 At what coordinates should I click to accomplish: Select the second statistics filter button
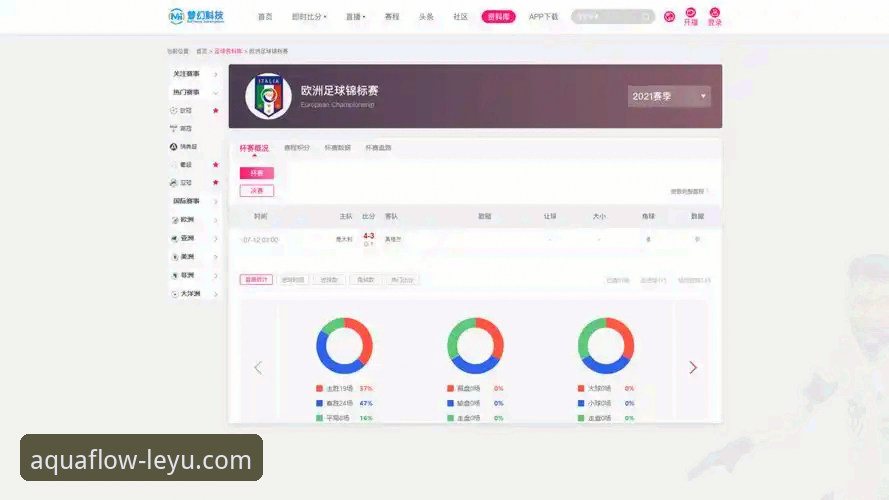tap(293, 279)
